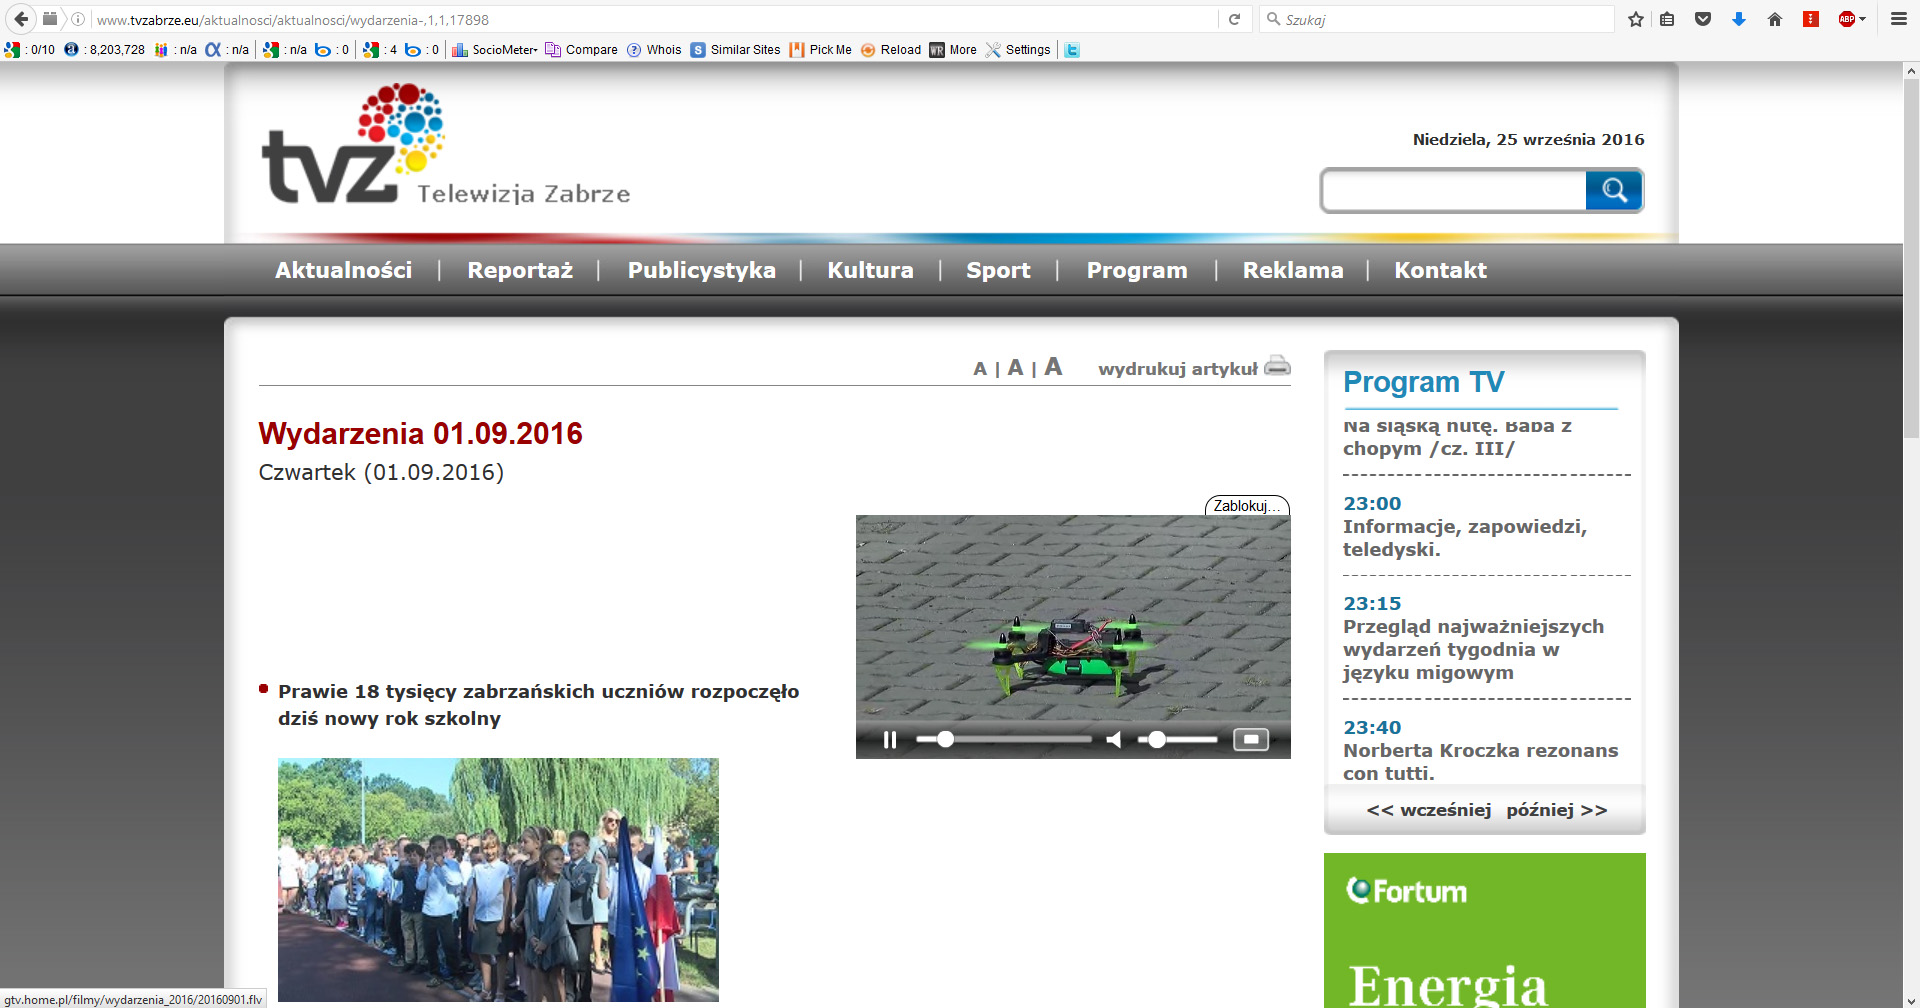Mute the video via speaker icon

pyautogui.click(x=1114, y=740)
